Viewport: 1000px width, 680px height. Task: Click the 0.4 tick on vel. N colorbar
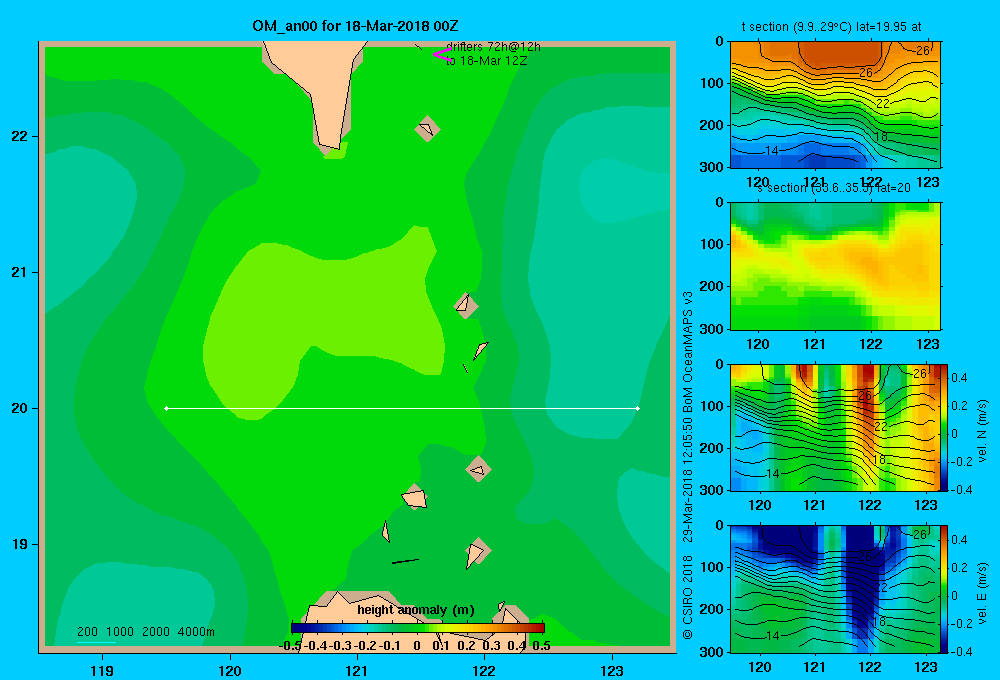pyautogui.click(x=960, y=378)
